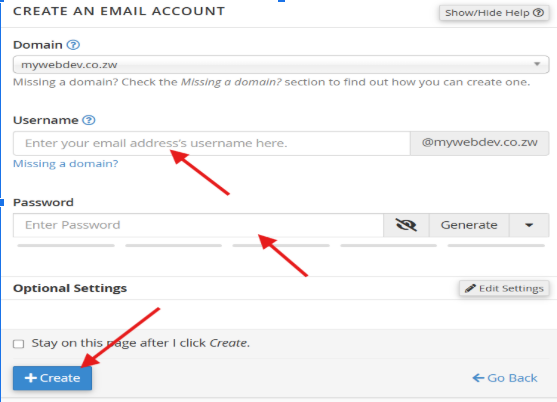Focus the Username input field
Viewport: 557px width, 402px height.
(212, 143)
